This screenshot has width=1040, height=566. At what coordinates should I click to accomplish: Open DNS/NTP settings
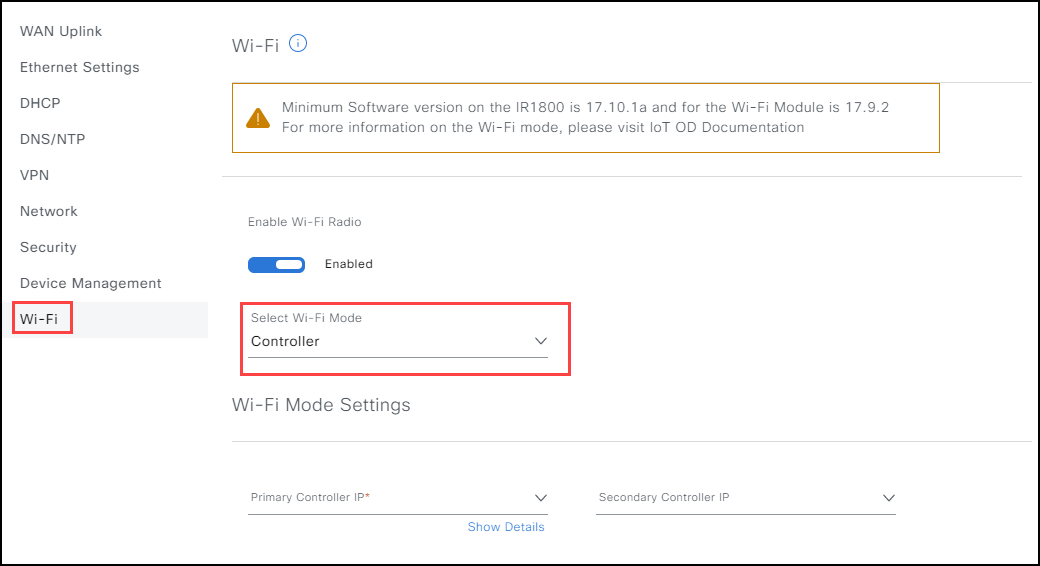[52, 139]
